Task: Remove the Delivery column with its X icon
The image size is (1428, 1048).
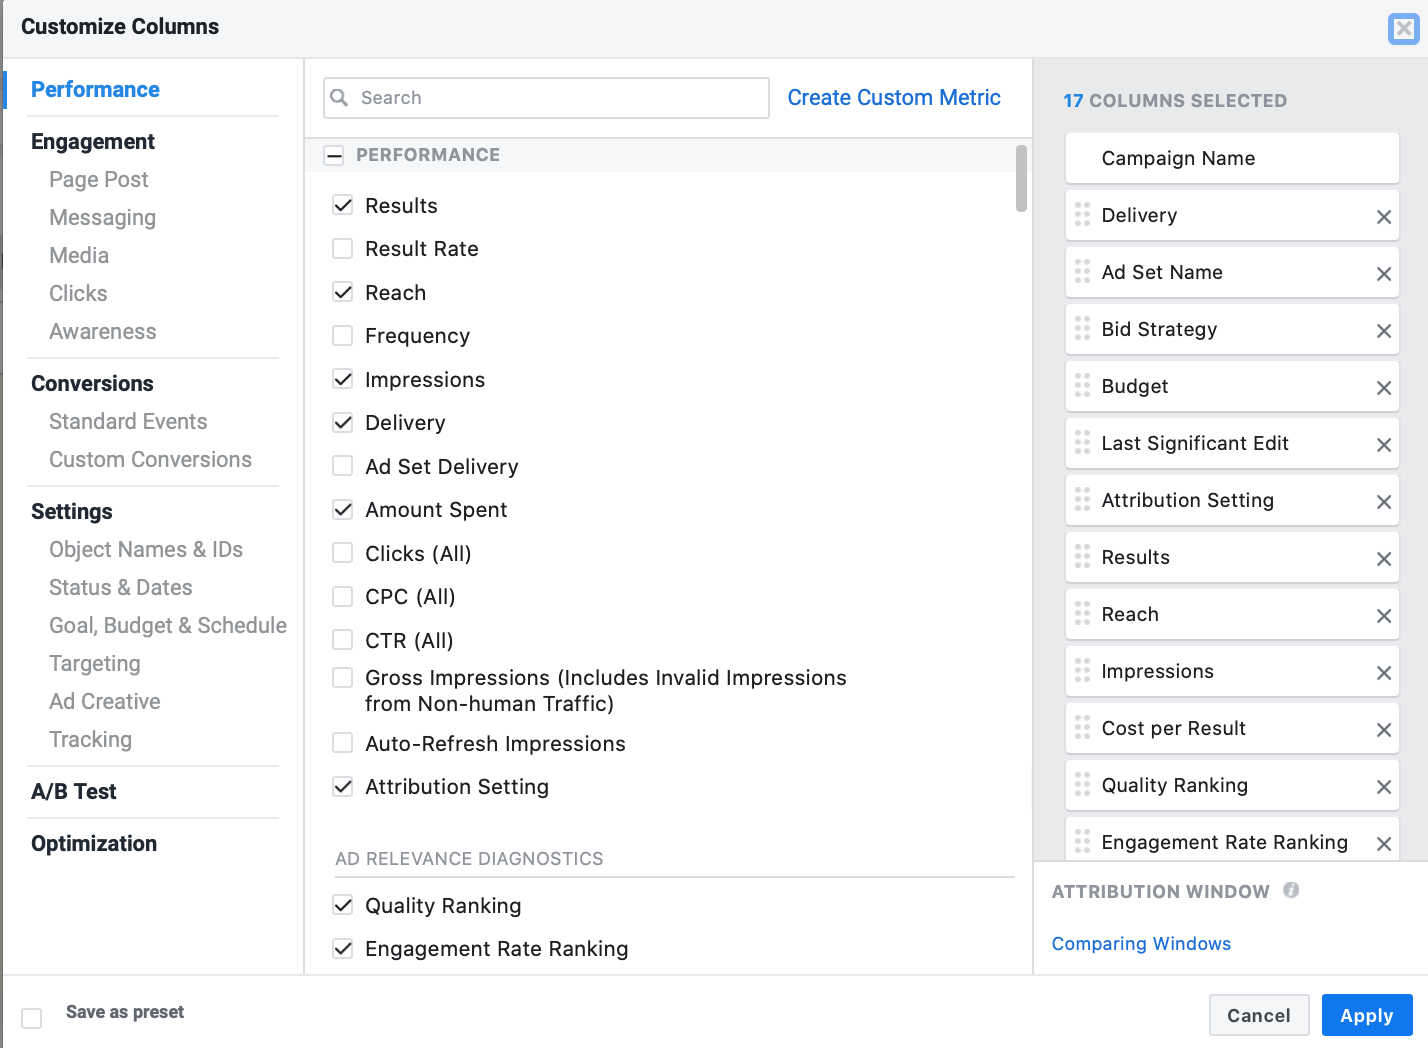Action: 1384,217
